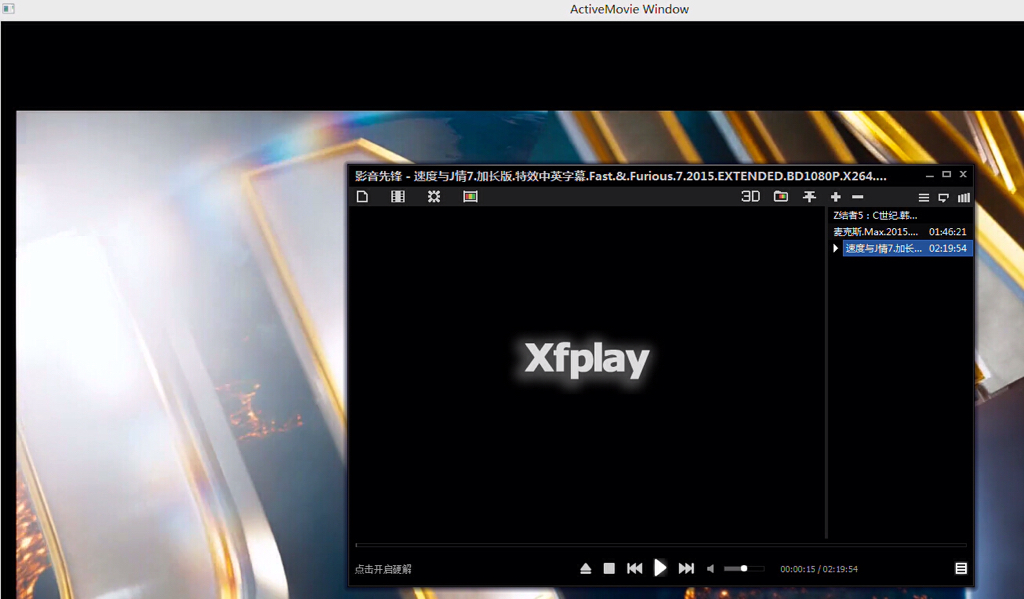Image resolution: width=1024 pixels, height=599 pixels.
Task: Skip to the previous track
Action: coord(634,569)
